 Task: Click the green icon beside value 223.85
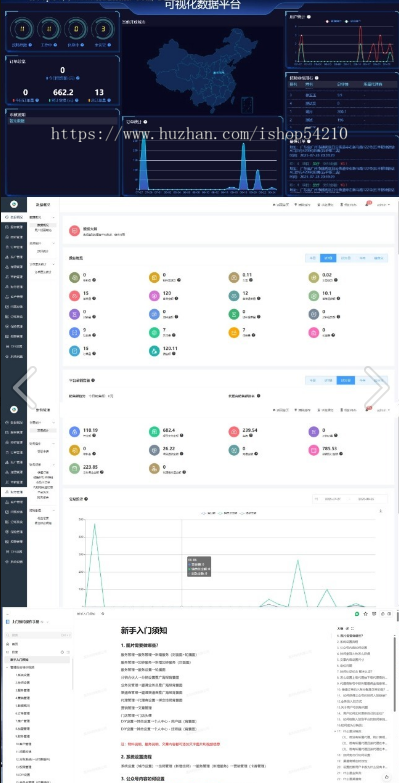[74, 468]
